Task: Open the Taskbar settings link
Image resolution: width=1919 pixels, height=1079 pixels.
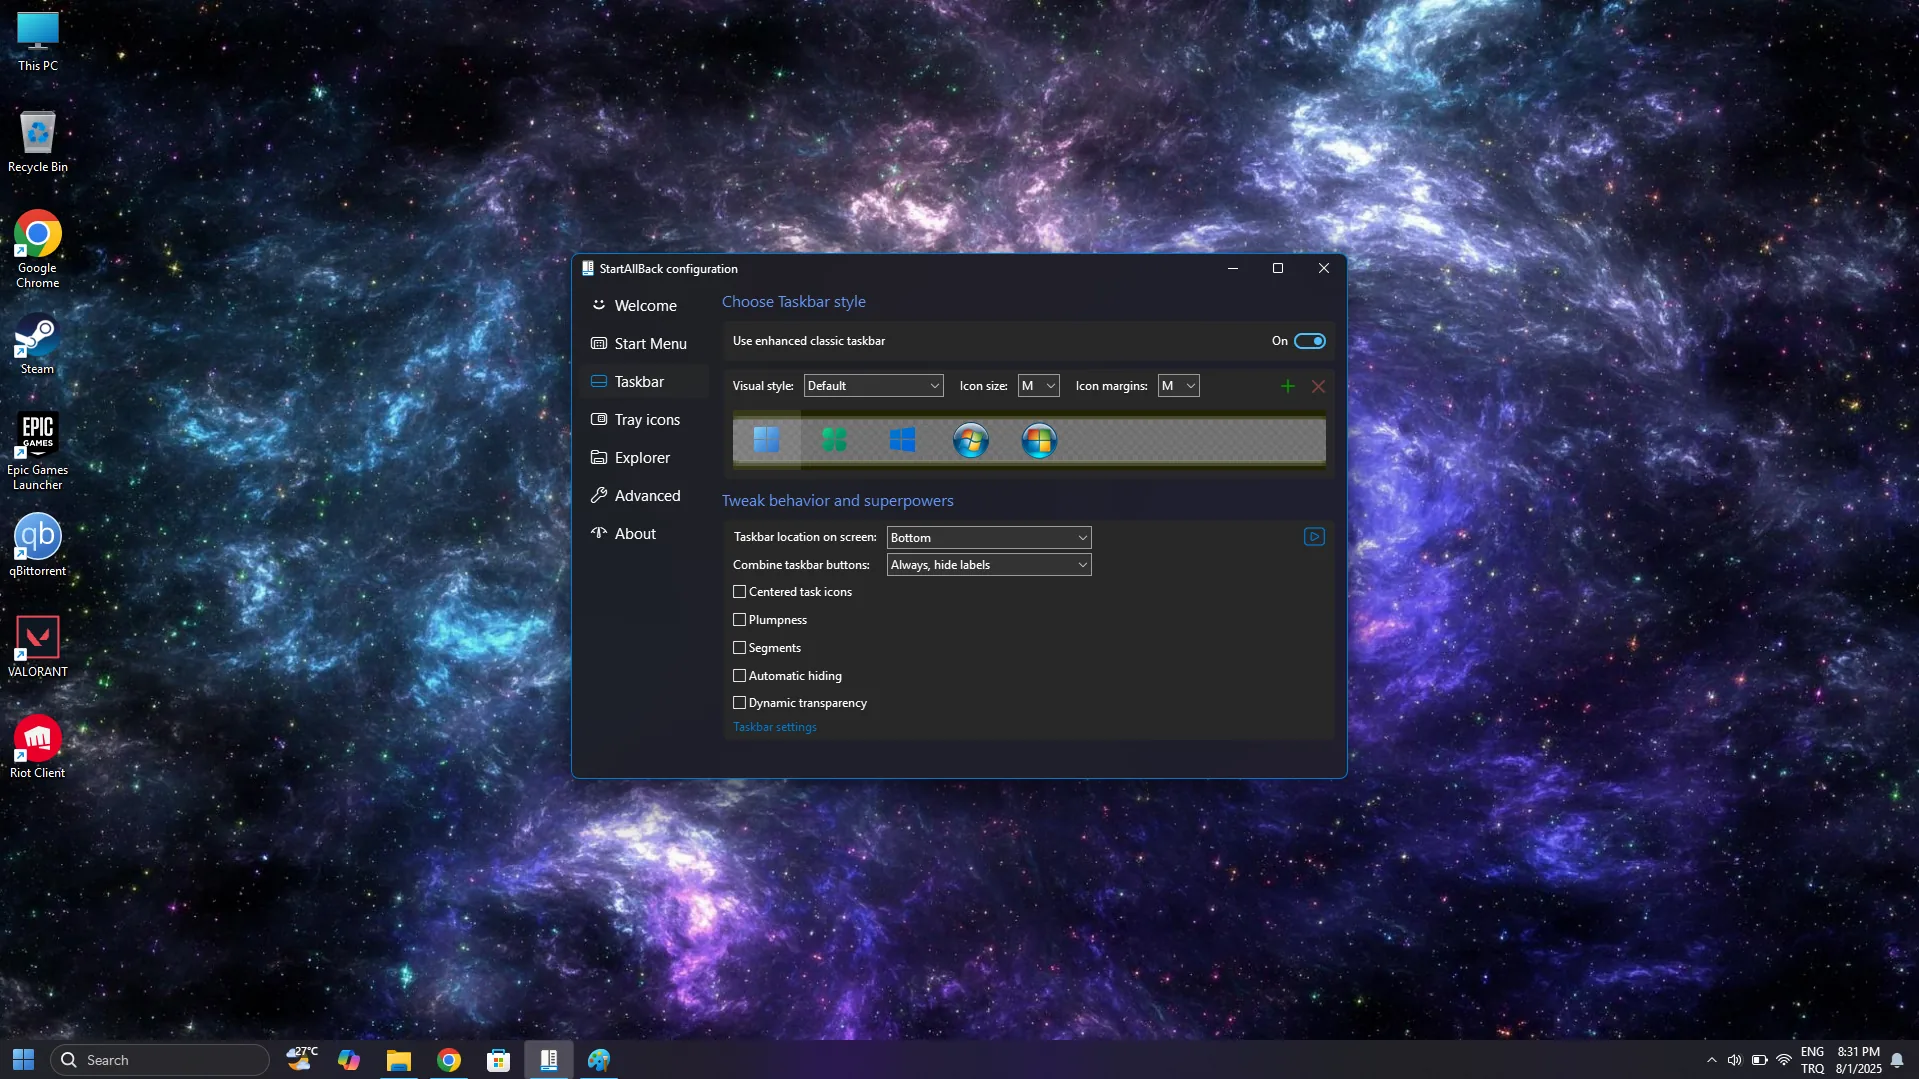Action: [x=775, y=727]
